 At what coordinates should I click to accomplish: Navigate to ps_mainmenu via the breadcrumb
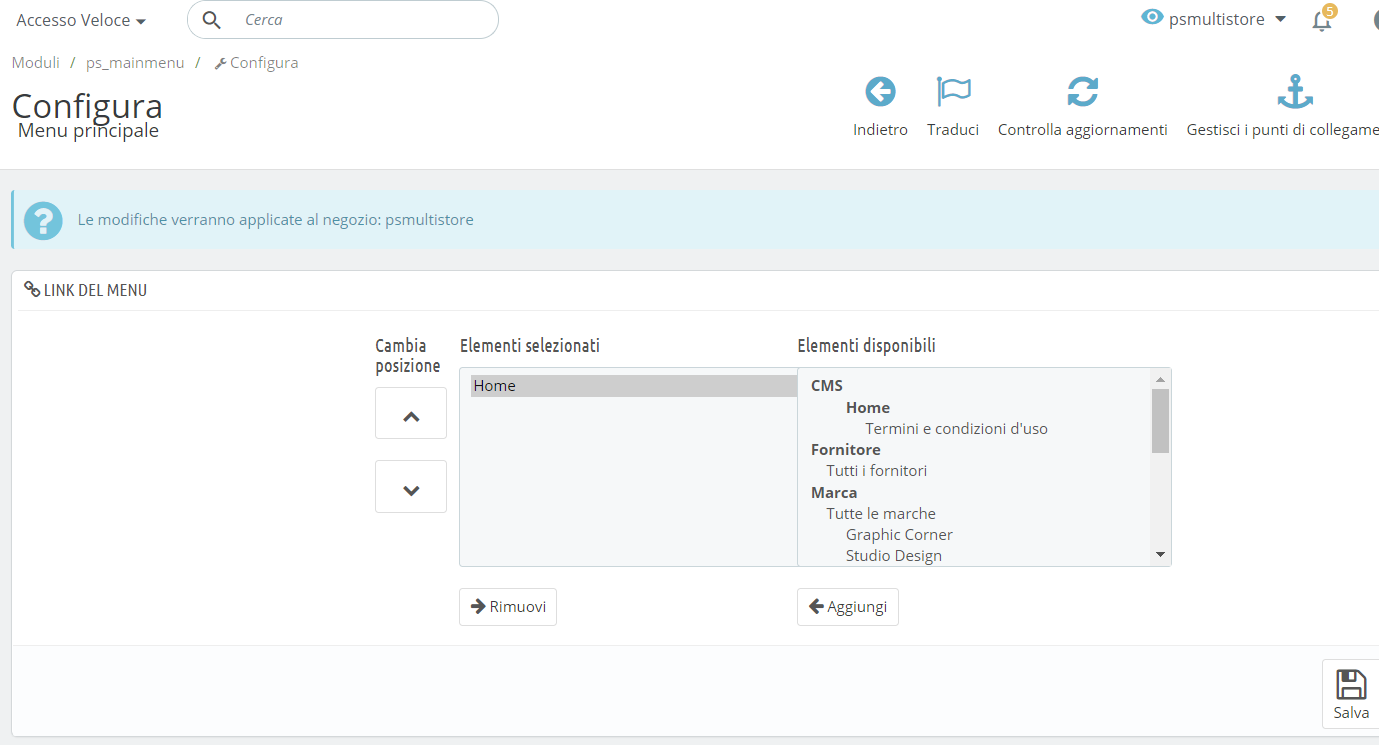point(134,62)
